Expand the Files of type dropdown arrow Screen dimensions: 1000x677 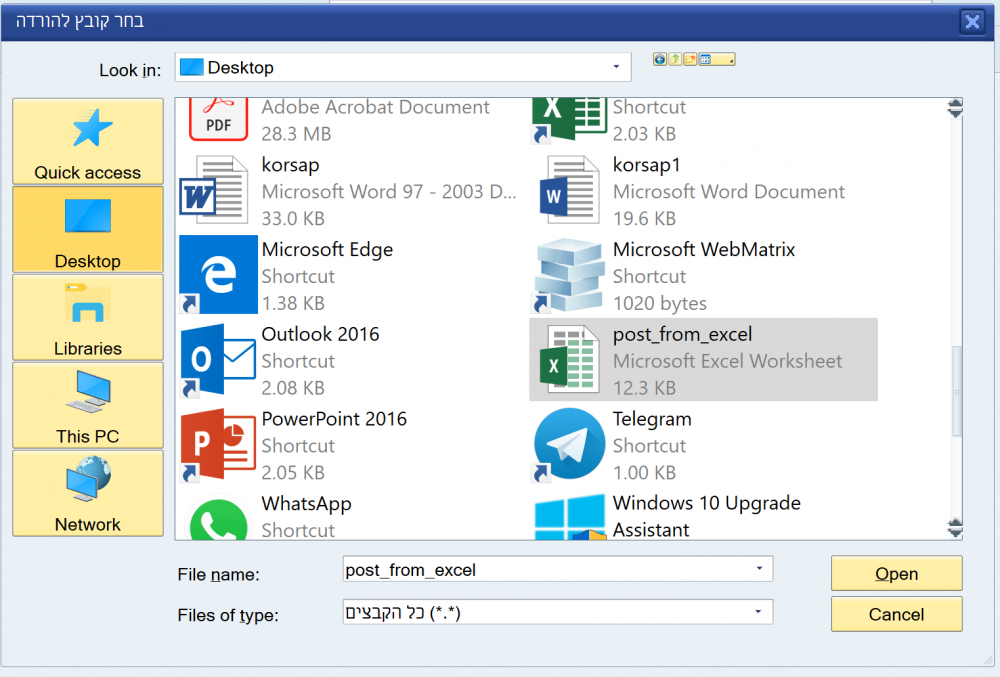tap(758, 612)
